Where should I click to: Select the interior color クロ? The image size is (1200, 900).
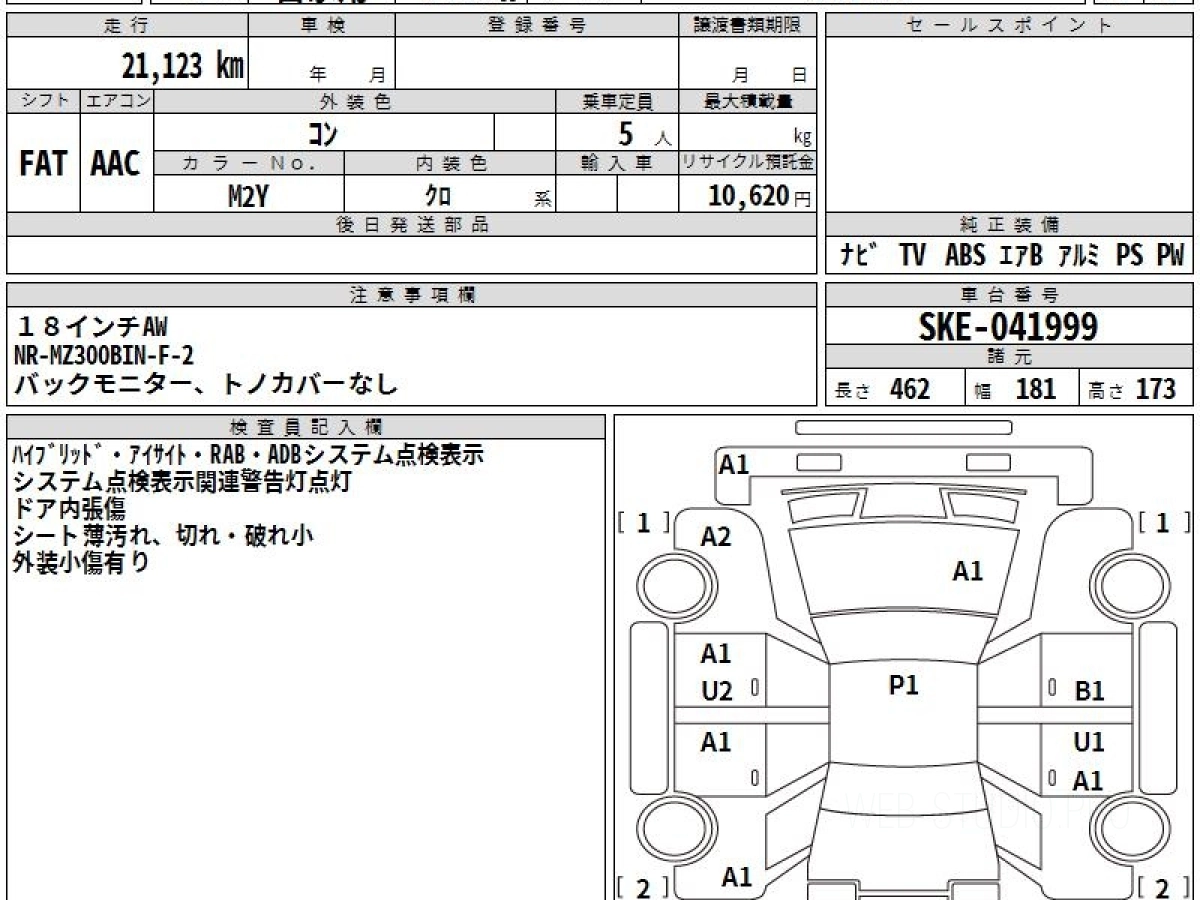click(x=438, y=196)
